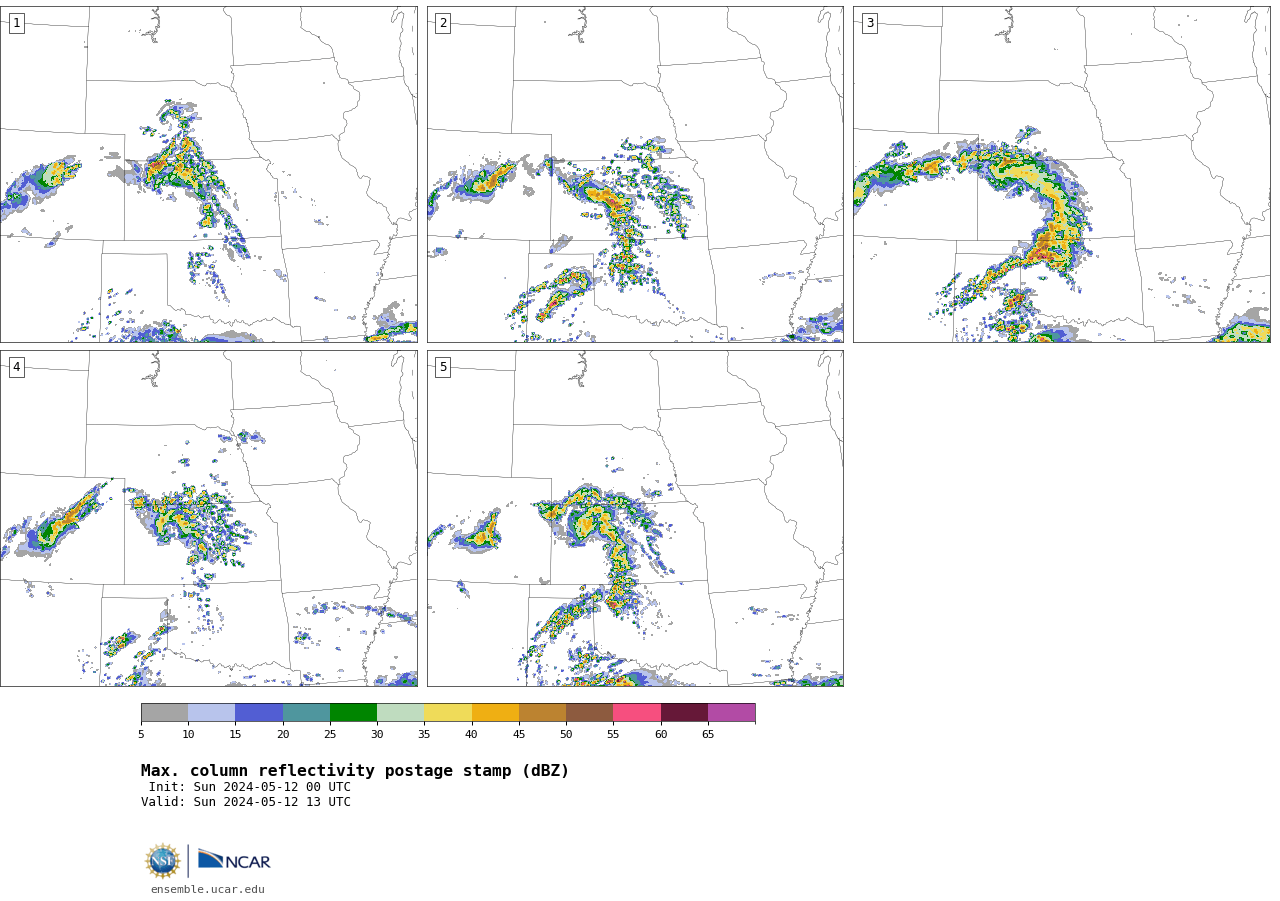Select the brown 50-55 dBZ swatch

tap(589, 712)
